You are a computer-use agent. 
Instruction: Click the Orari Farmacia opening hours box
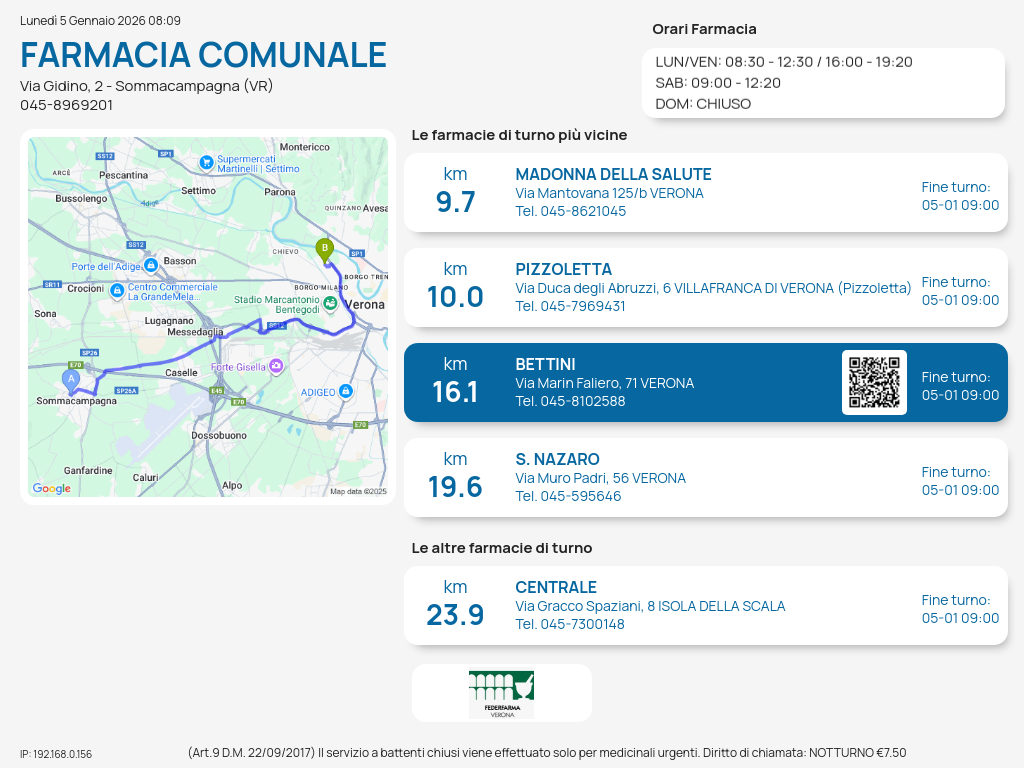[822, 82]
